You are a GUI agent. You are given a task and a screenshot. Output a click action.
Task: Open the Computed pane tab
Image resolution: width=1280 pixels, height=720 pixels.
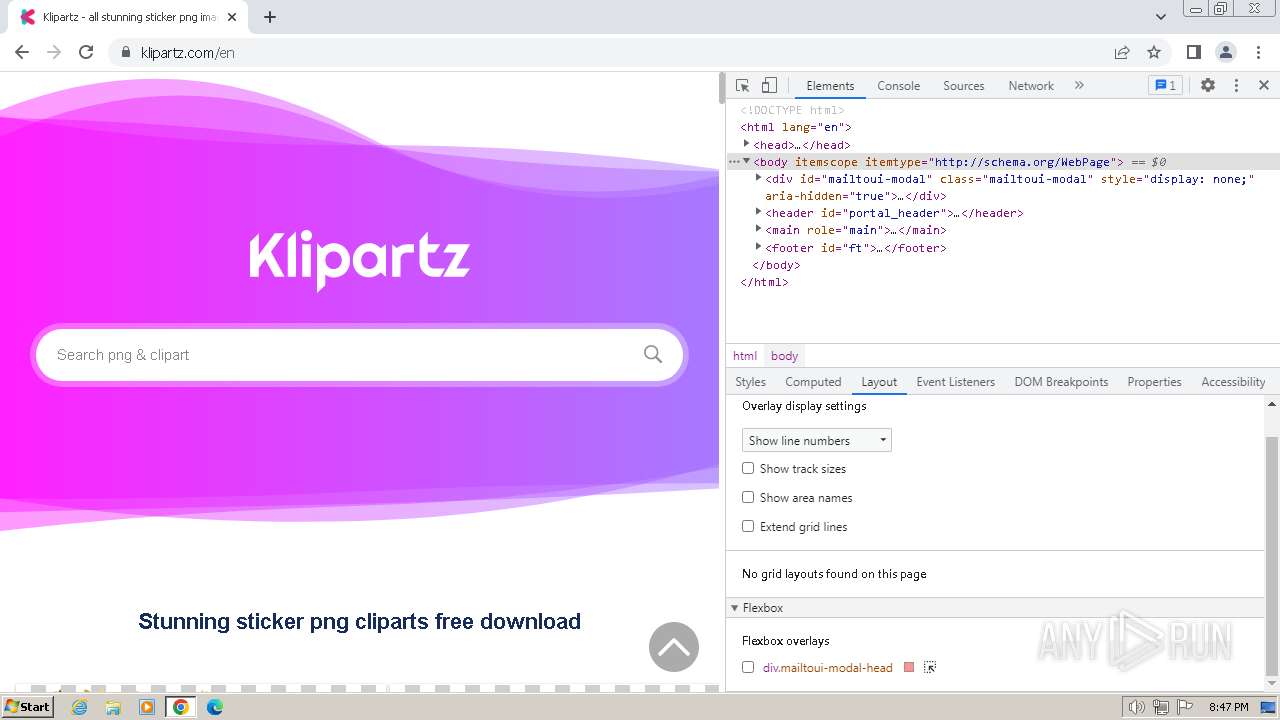coord(813,382)
